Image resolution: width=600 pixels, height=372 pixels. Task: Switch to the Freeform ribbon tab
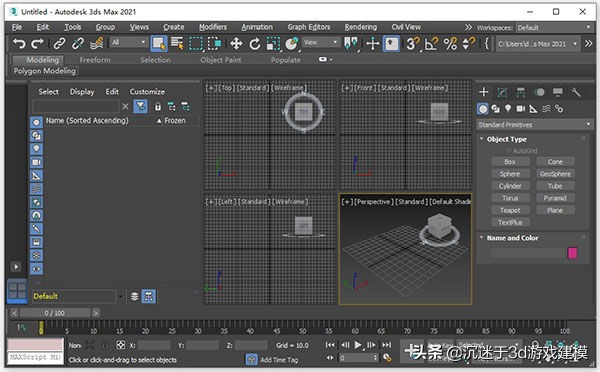pyautogui.click(x=95, y=60)
